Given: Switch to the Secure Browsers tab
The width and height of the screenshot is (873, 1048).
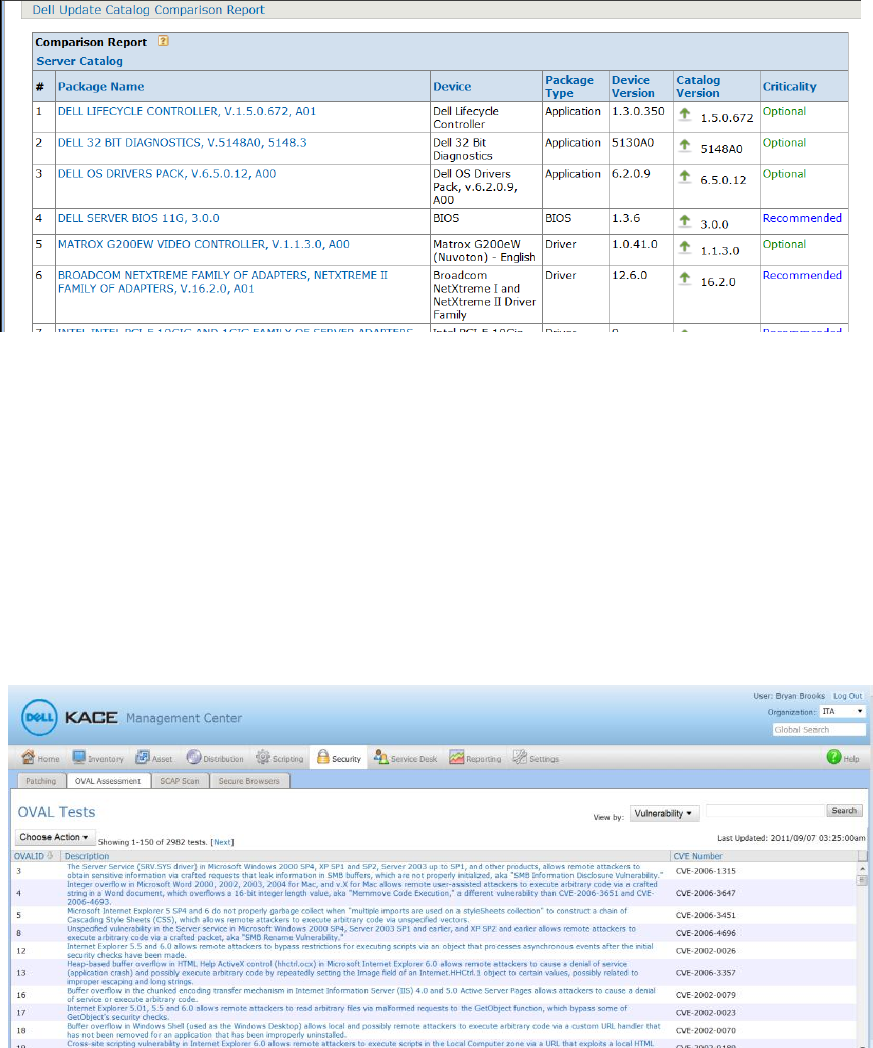Looking at the screenshot, I should (x=249, y=781).
